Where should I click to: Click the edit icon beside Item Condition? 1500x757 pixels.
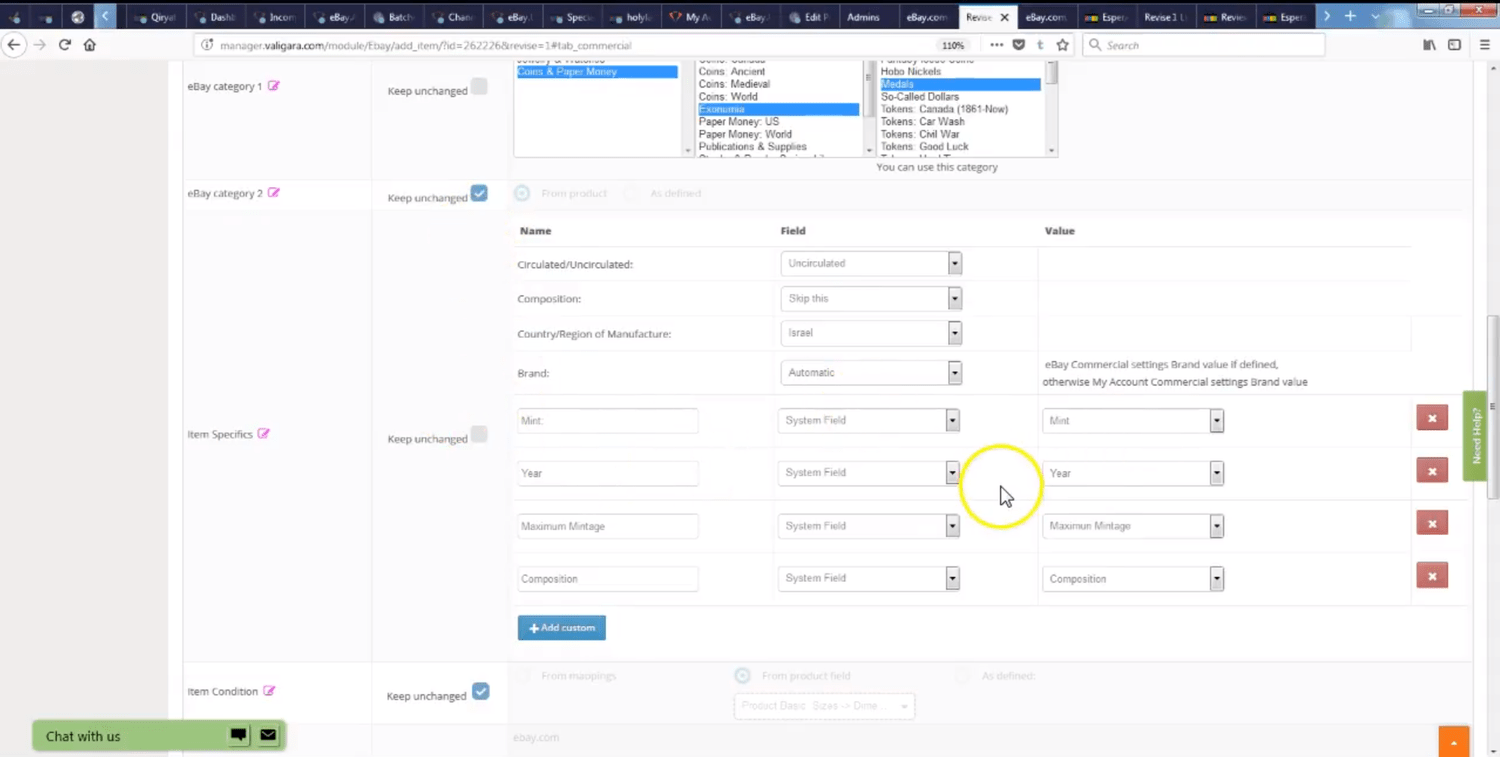[268, 690]
